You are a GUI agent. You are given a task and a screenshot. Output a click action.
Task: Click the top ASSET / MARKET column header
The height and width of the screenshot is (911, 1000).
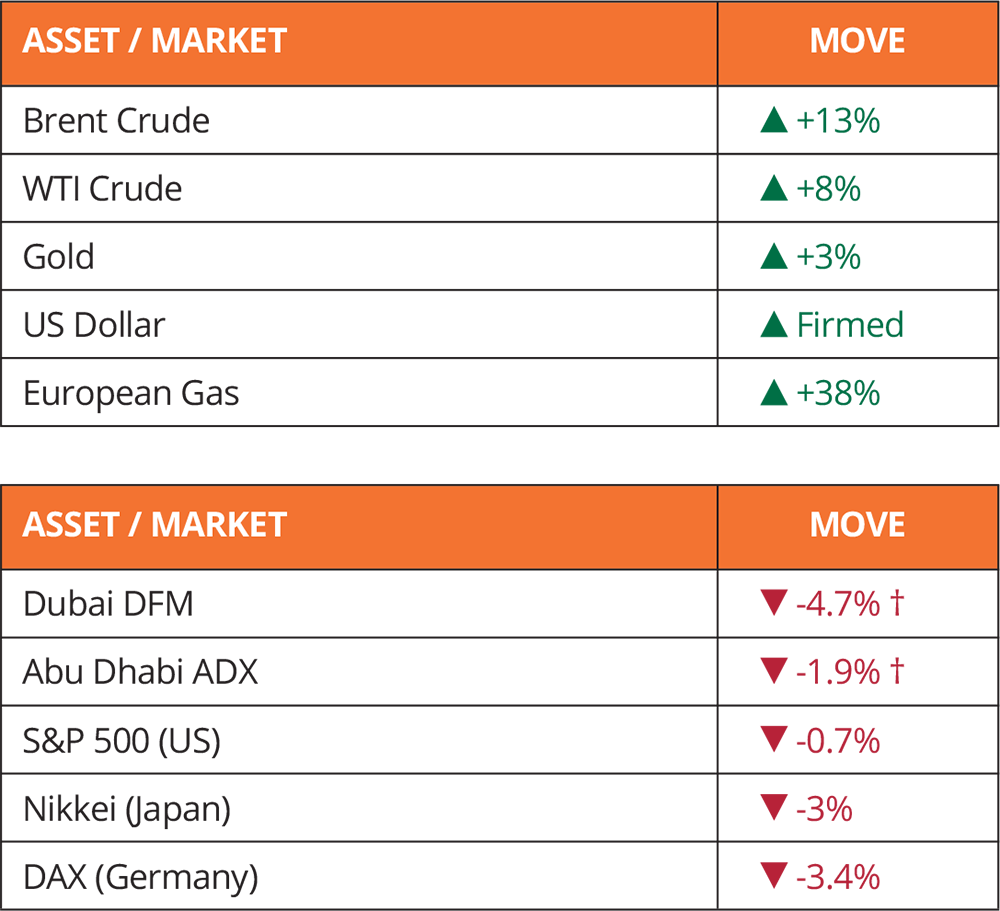click(359, 41)
